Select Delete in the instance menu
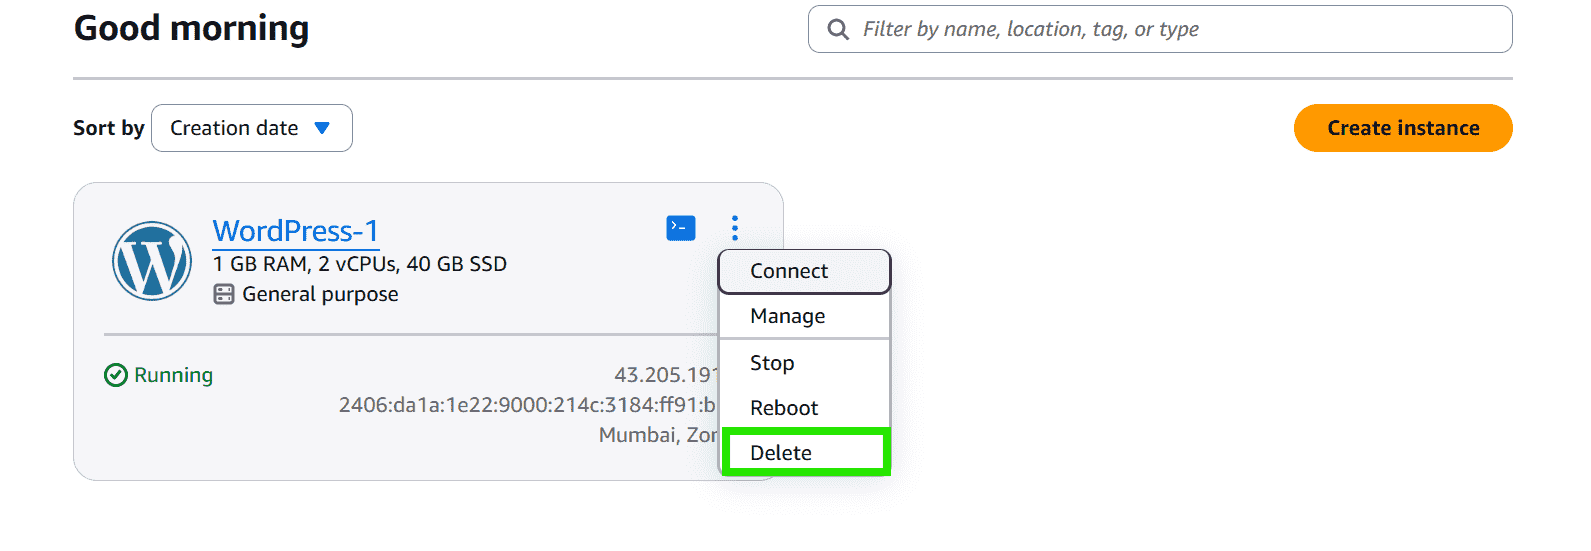Screen dimensions: 1591x551 click(x=805, y=452)
